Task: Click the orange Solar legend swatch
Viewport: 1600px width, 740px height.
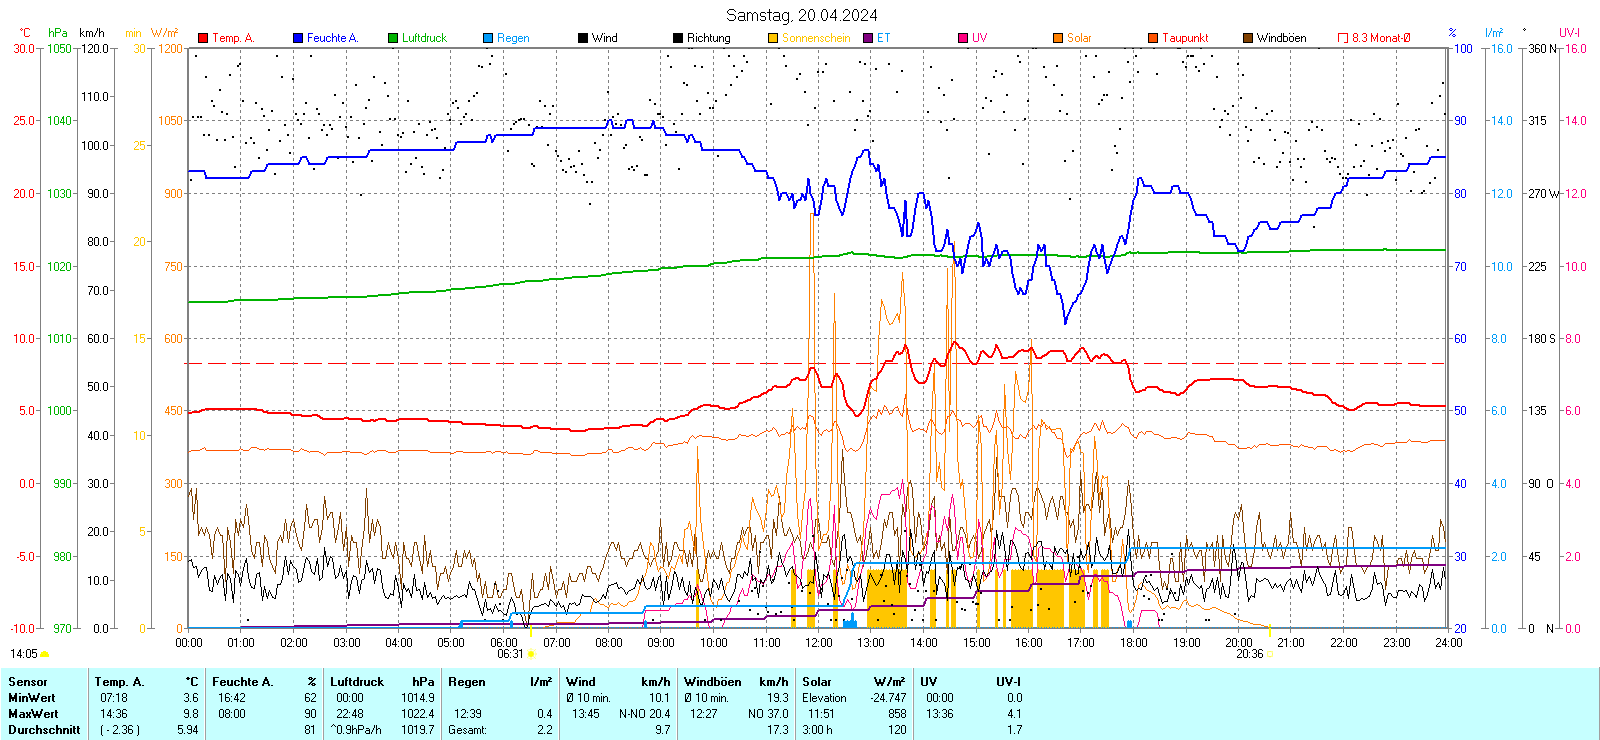Action: (1058, 38)
